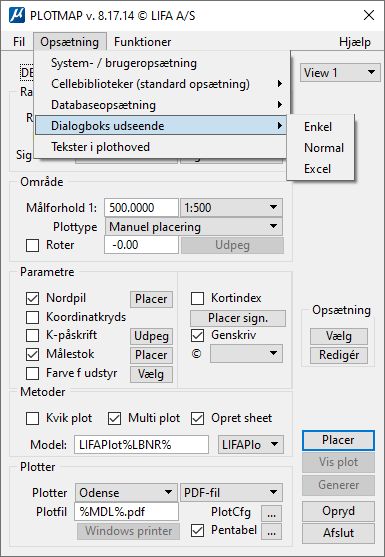Open the copyright © dropdown
The height and width of the screenshot is (557, 385).
(246, 353)
